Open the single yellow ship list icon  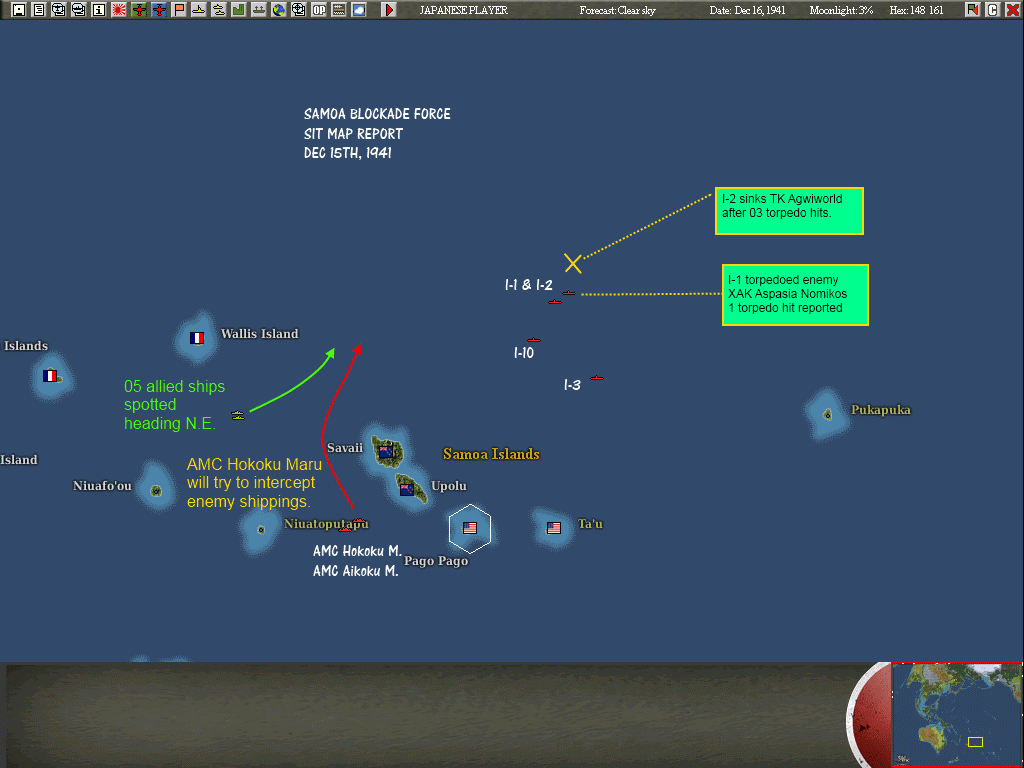click(199, 10)
